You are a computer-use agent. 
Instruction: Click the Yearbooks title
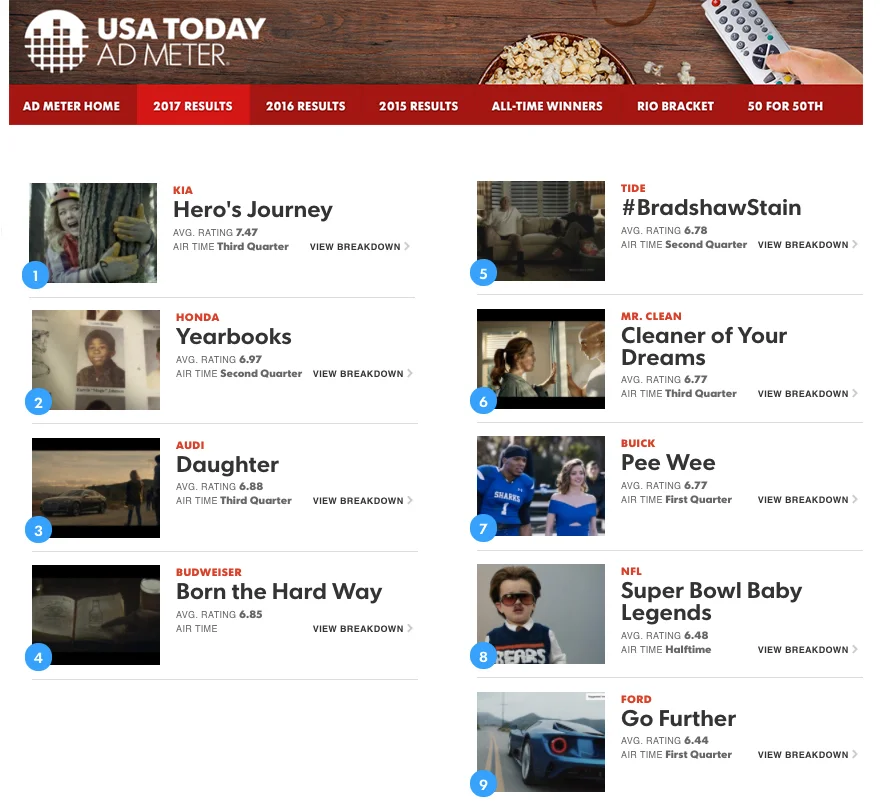click(233, 336)
